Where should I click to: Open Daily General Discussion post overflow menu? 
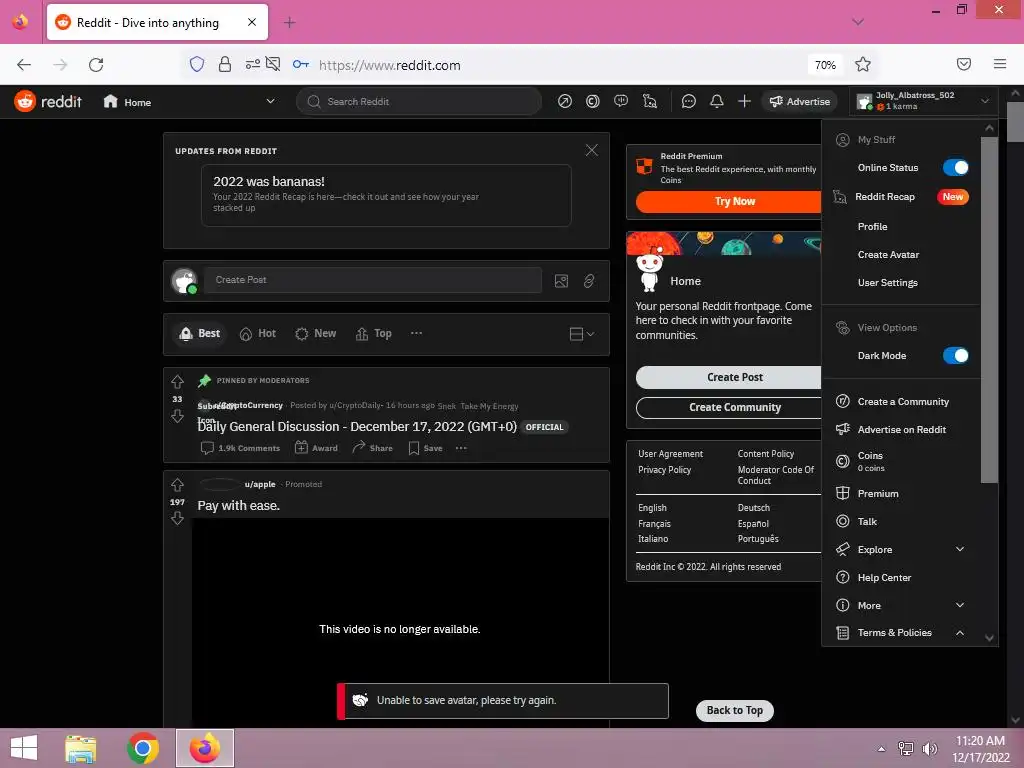point(461,448)
